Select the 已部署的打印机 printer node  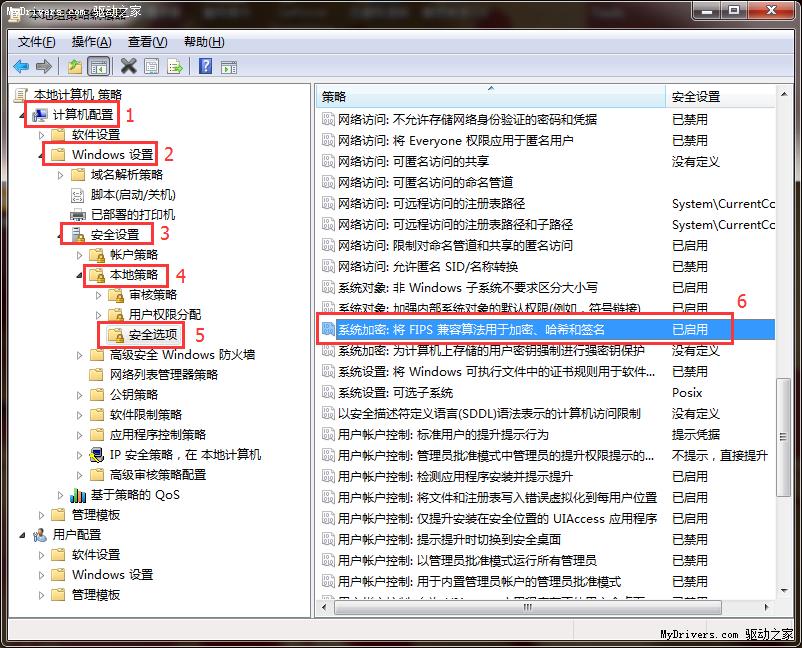pyautogui.click(x=132, y=214)
